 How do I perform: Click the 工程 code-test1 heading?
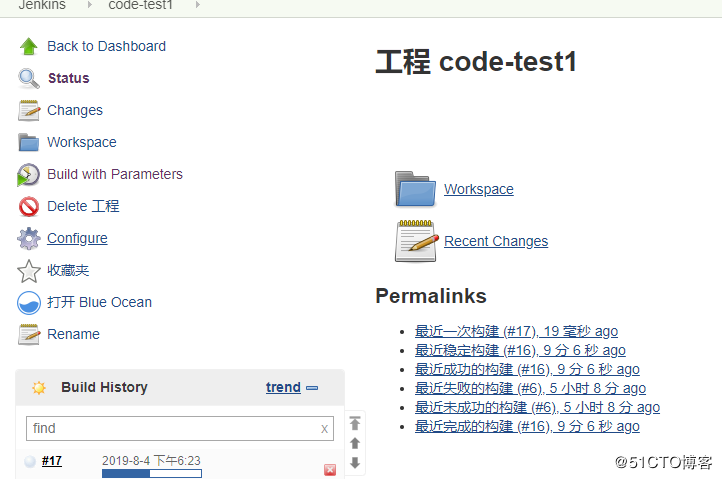[476, 62]
